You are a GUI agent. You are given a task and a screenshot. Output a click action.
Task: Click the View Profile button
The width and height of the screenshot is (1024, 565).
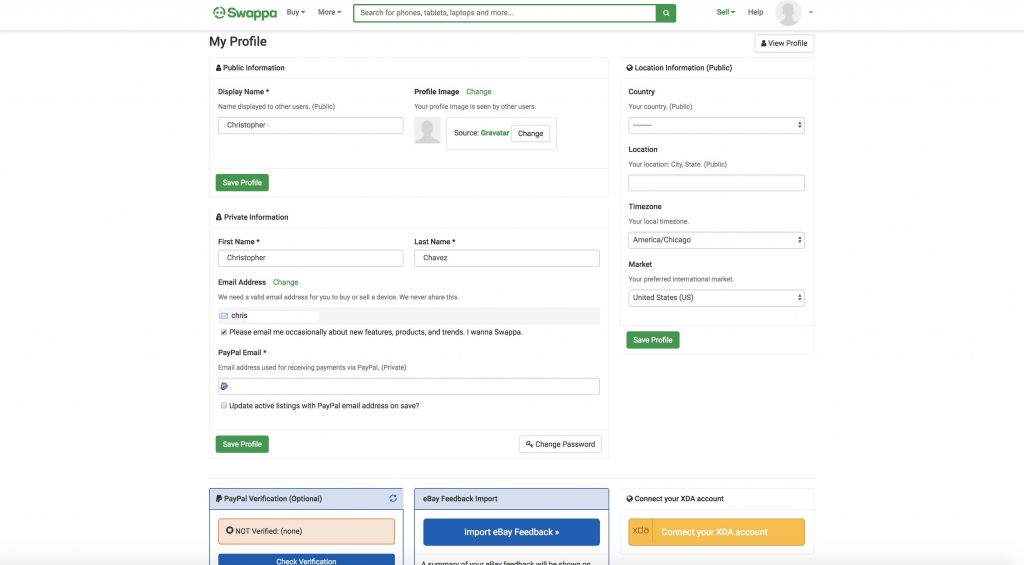coord(784,43)
